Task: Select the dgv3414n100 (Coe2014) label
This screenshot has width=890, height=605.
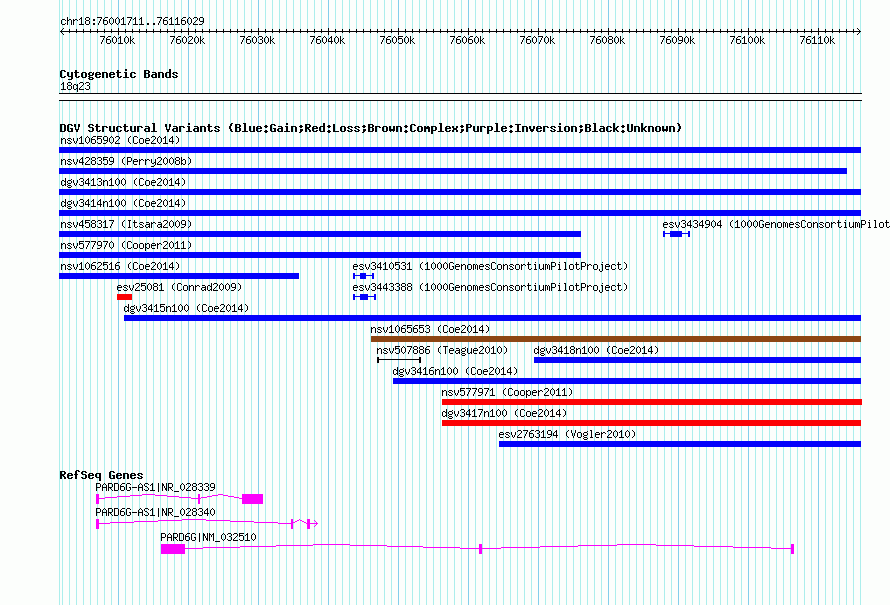Action: click(123, 203)
